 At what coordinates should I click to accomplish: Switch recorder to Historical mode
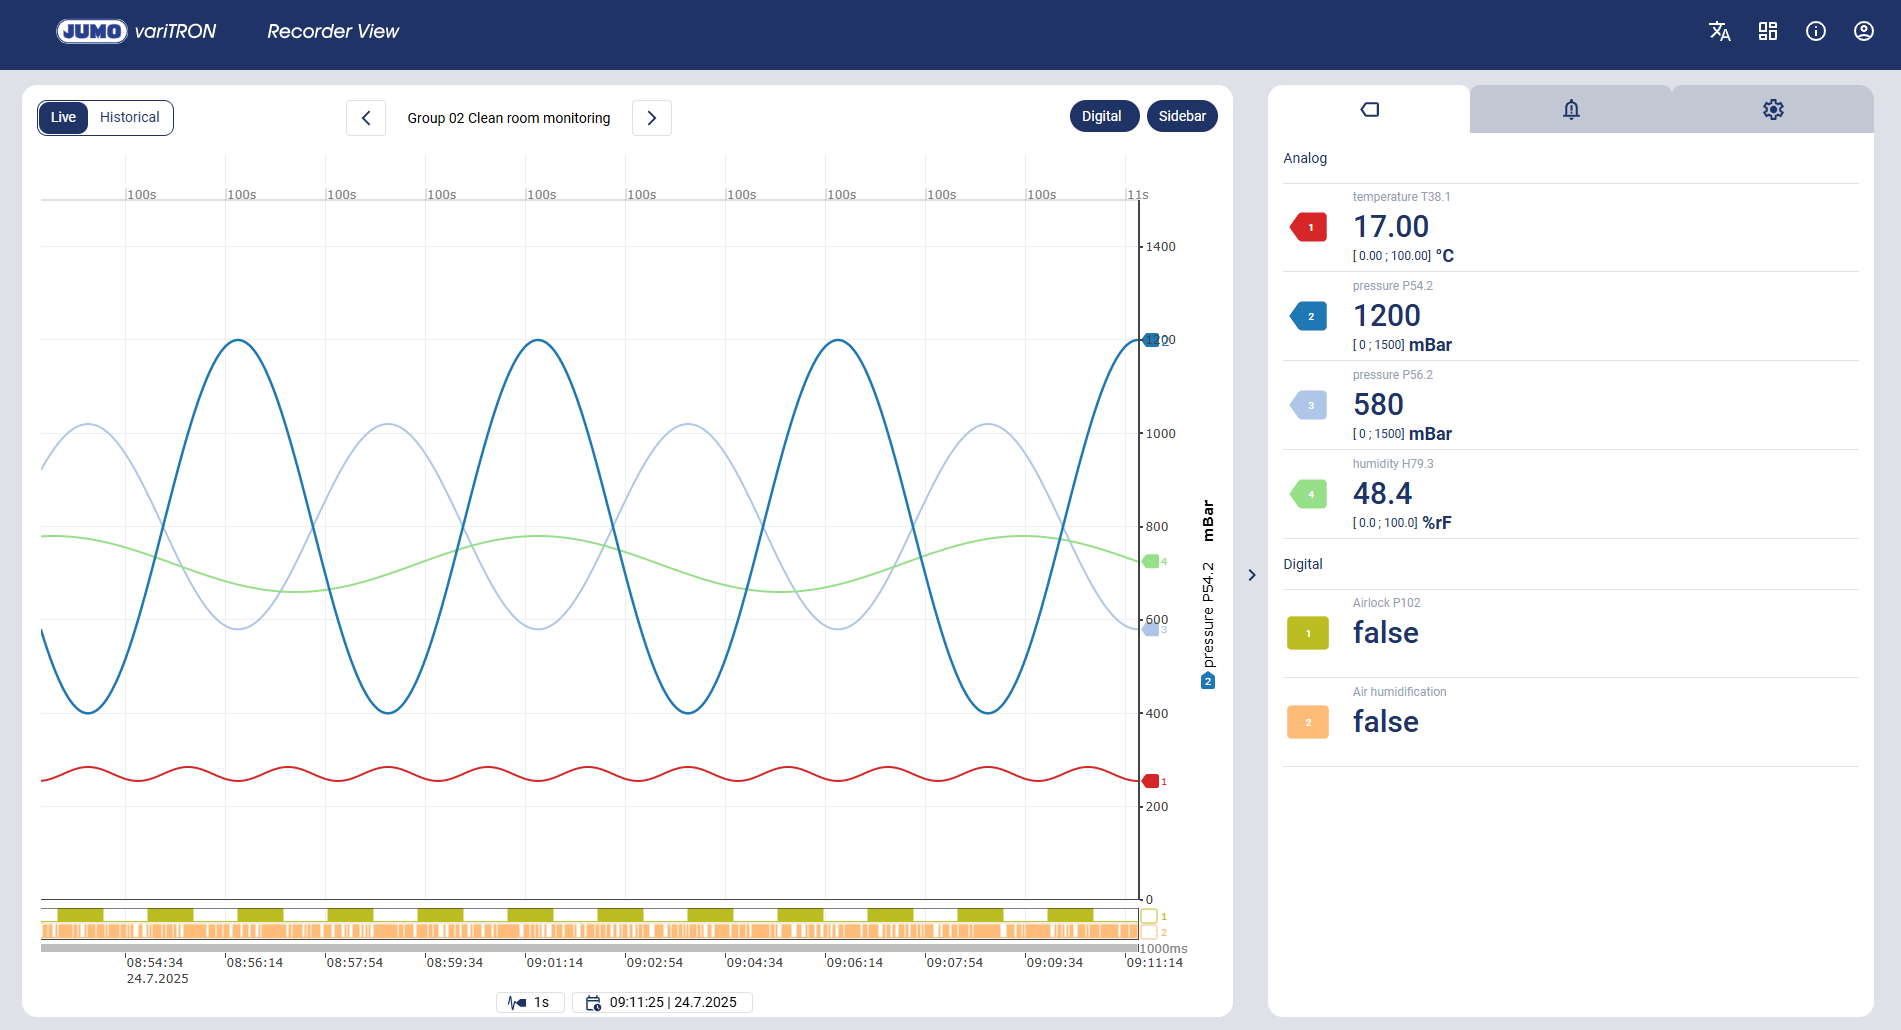click(x=130, y=117)
